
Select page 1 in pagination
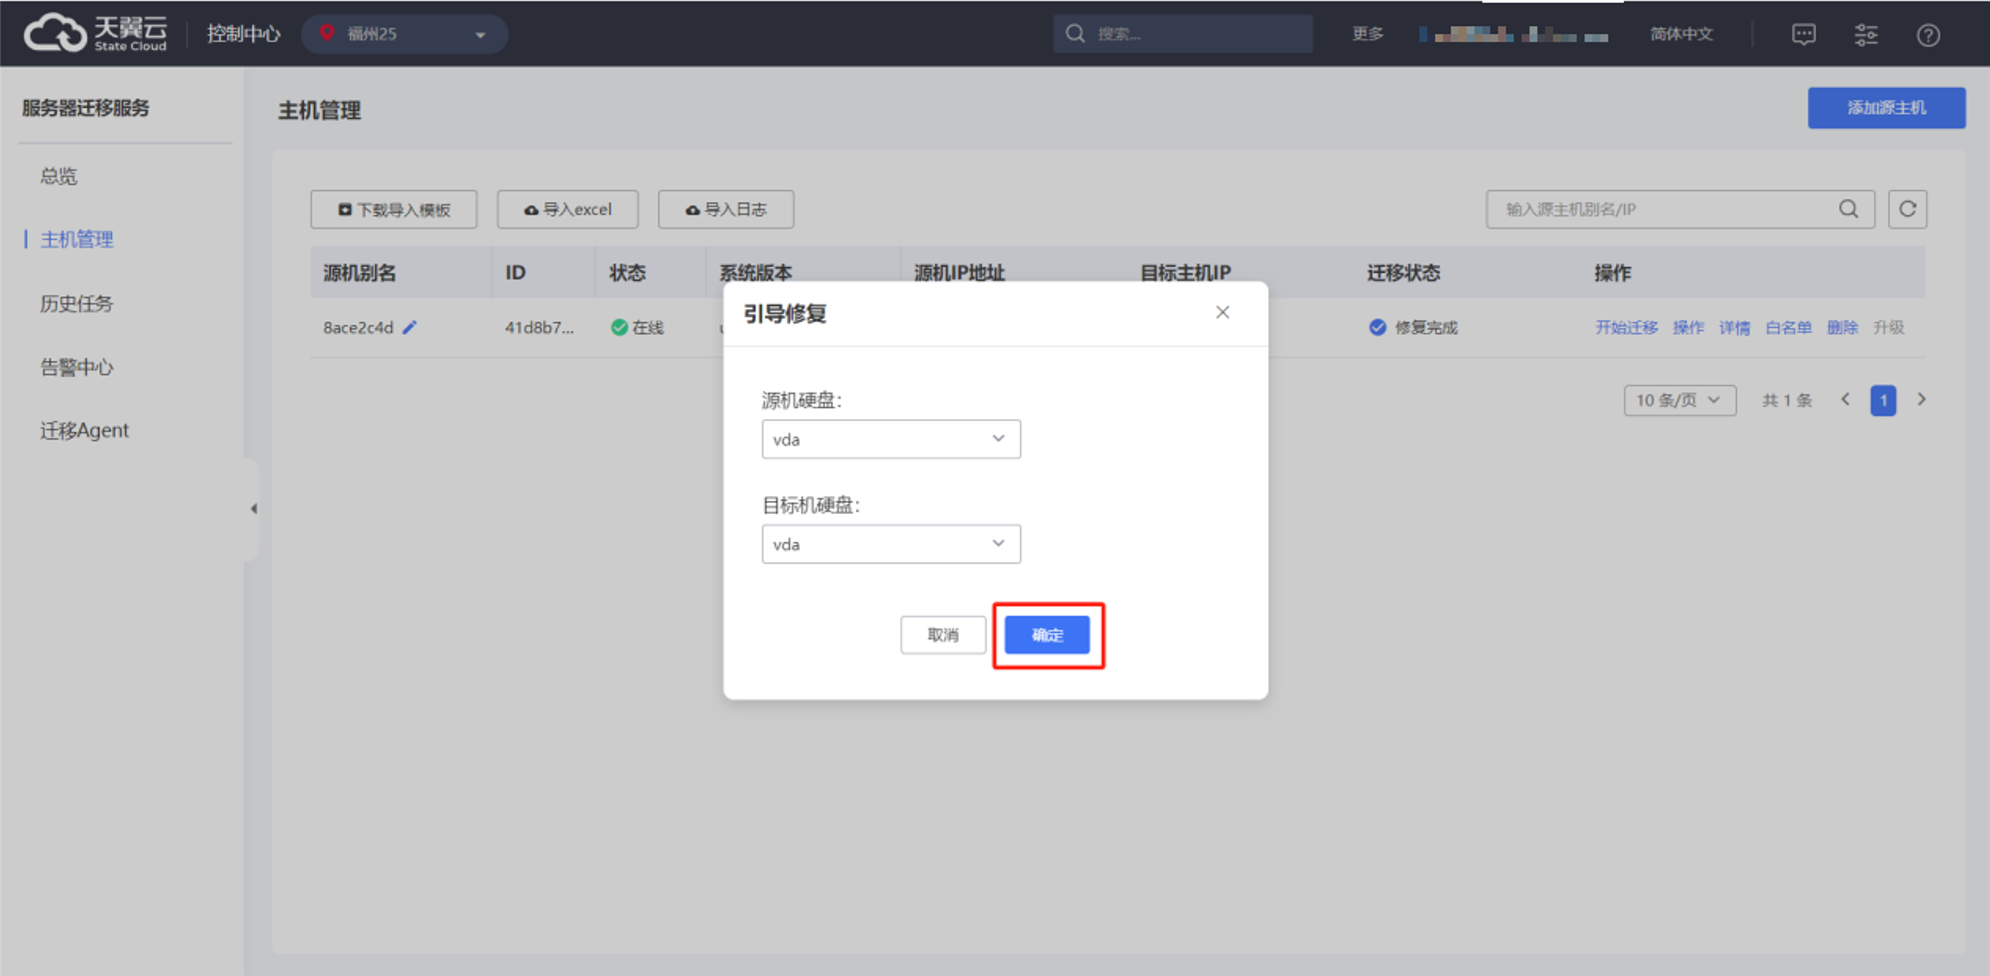pyautogui.click(x=1883, y=400)
